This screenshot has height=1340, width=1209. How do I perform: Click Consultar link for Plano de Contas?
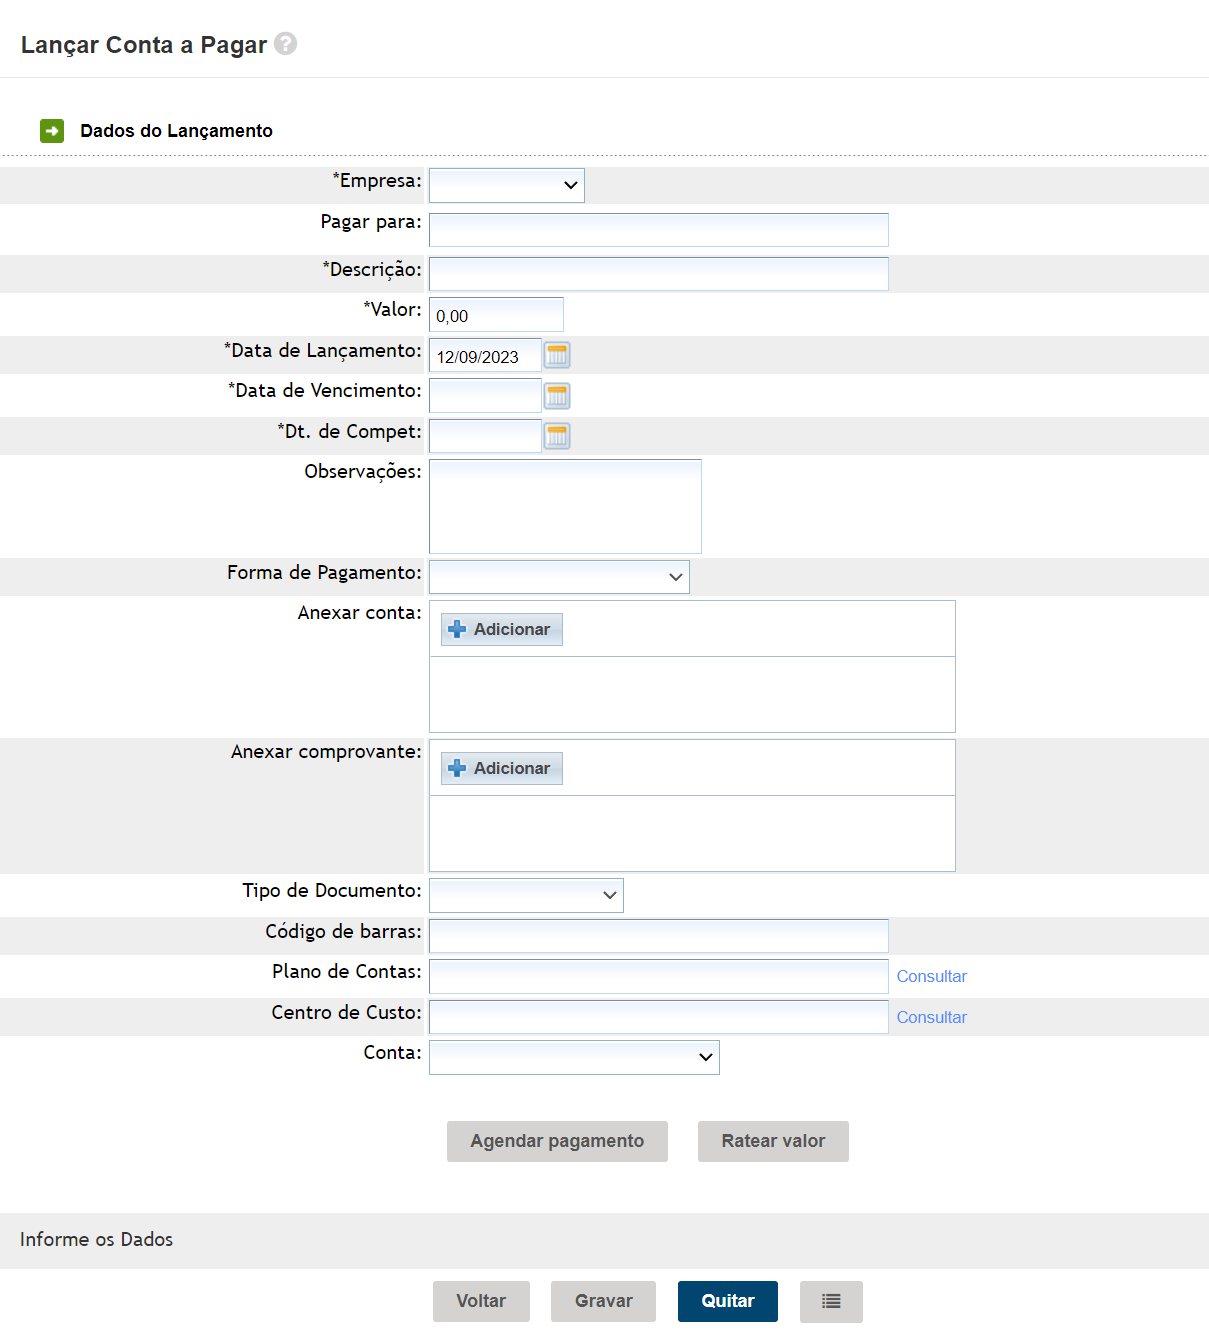[x=931, y=976]
